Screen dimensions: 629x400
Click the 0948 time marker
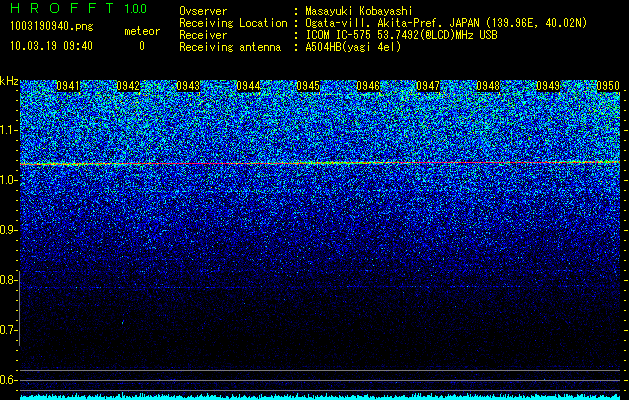pos(488,86)
